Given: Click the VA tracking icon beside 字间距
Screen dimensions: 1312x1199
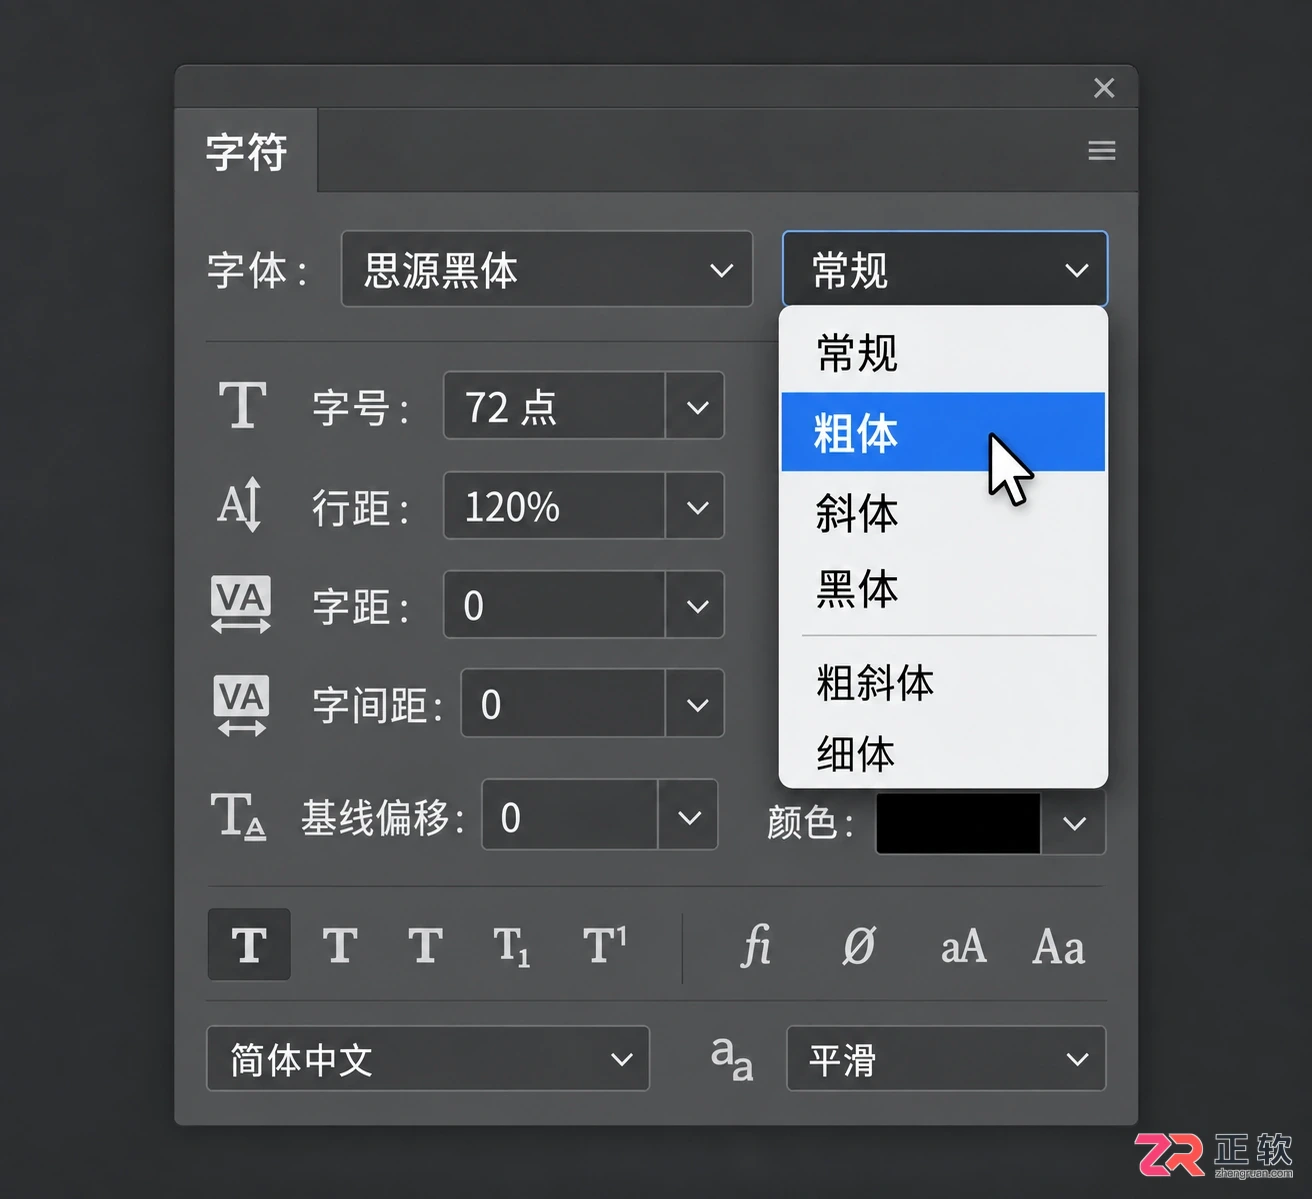Looking at the screenshot, I should point(241,704).
